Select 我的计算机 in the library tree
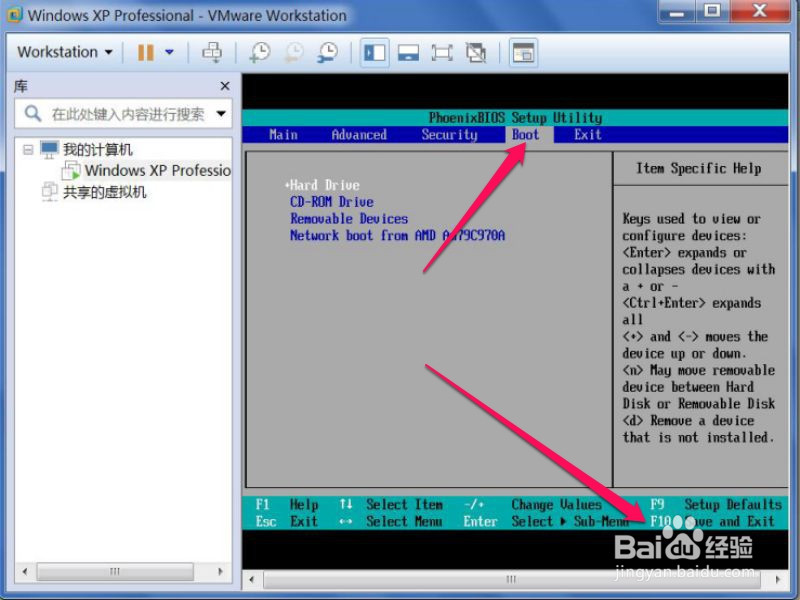This screenshot has width=800, height=600. click(x=97, y=149)
